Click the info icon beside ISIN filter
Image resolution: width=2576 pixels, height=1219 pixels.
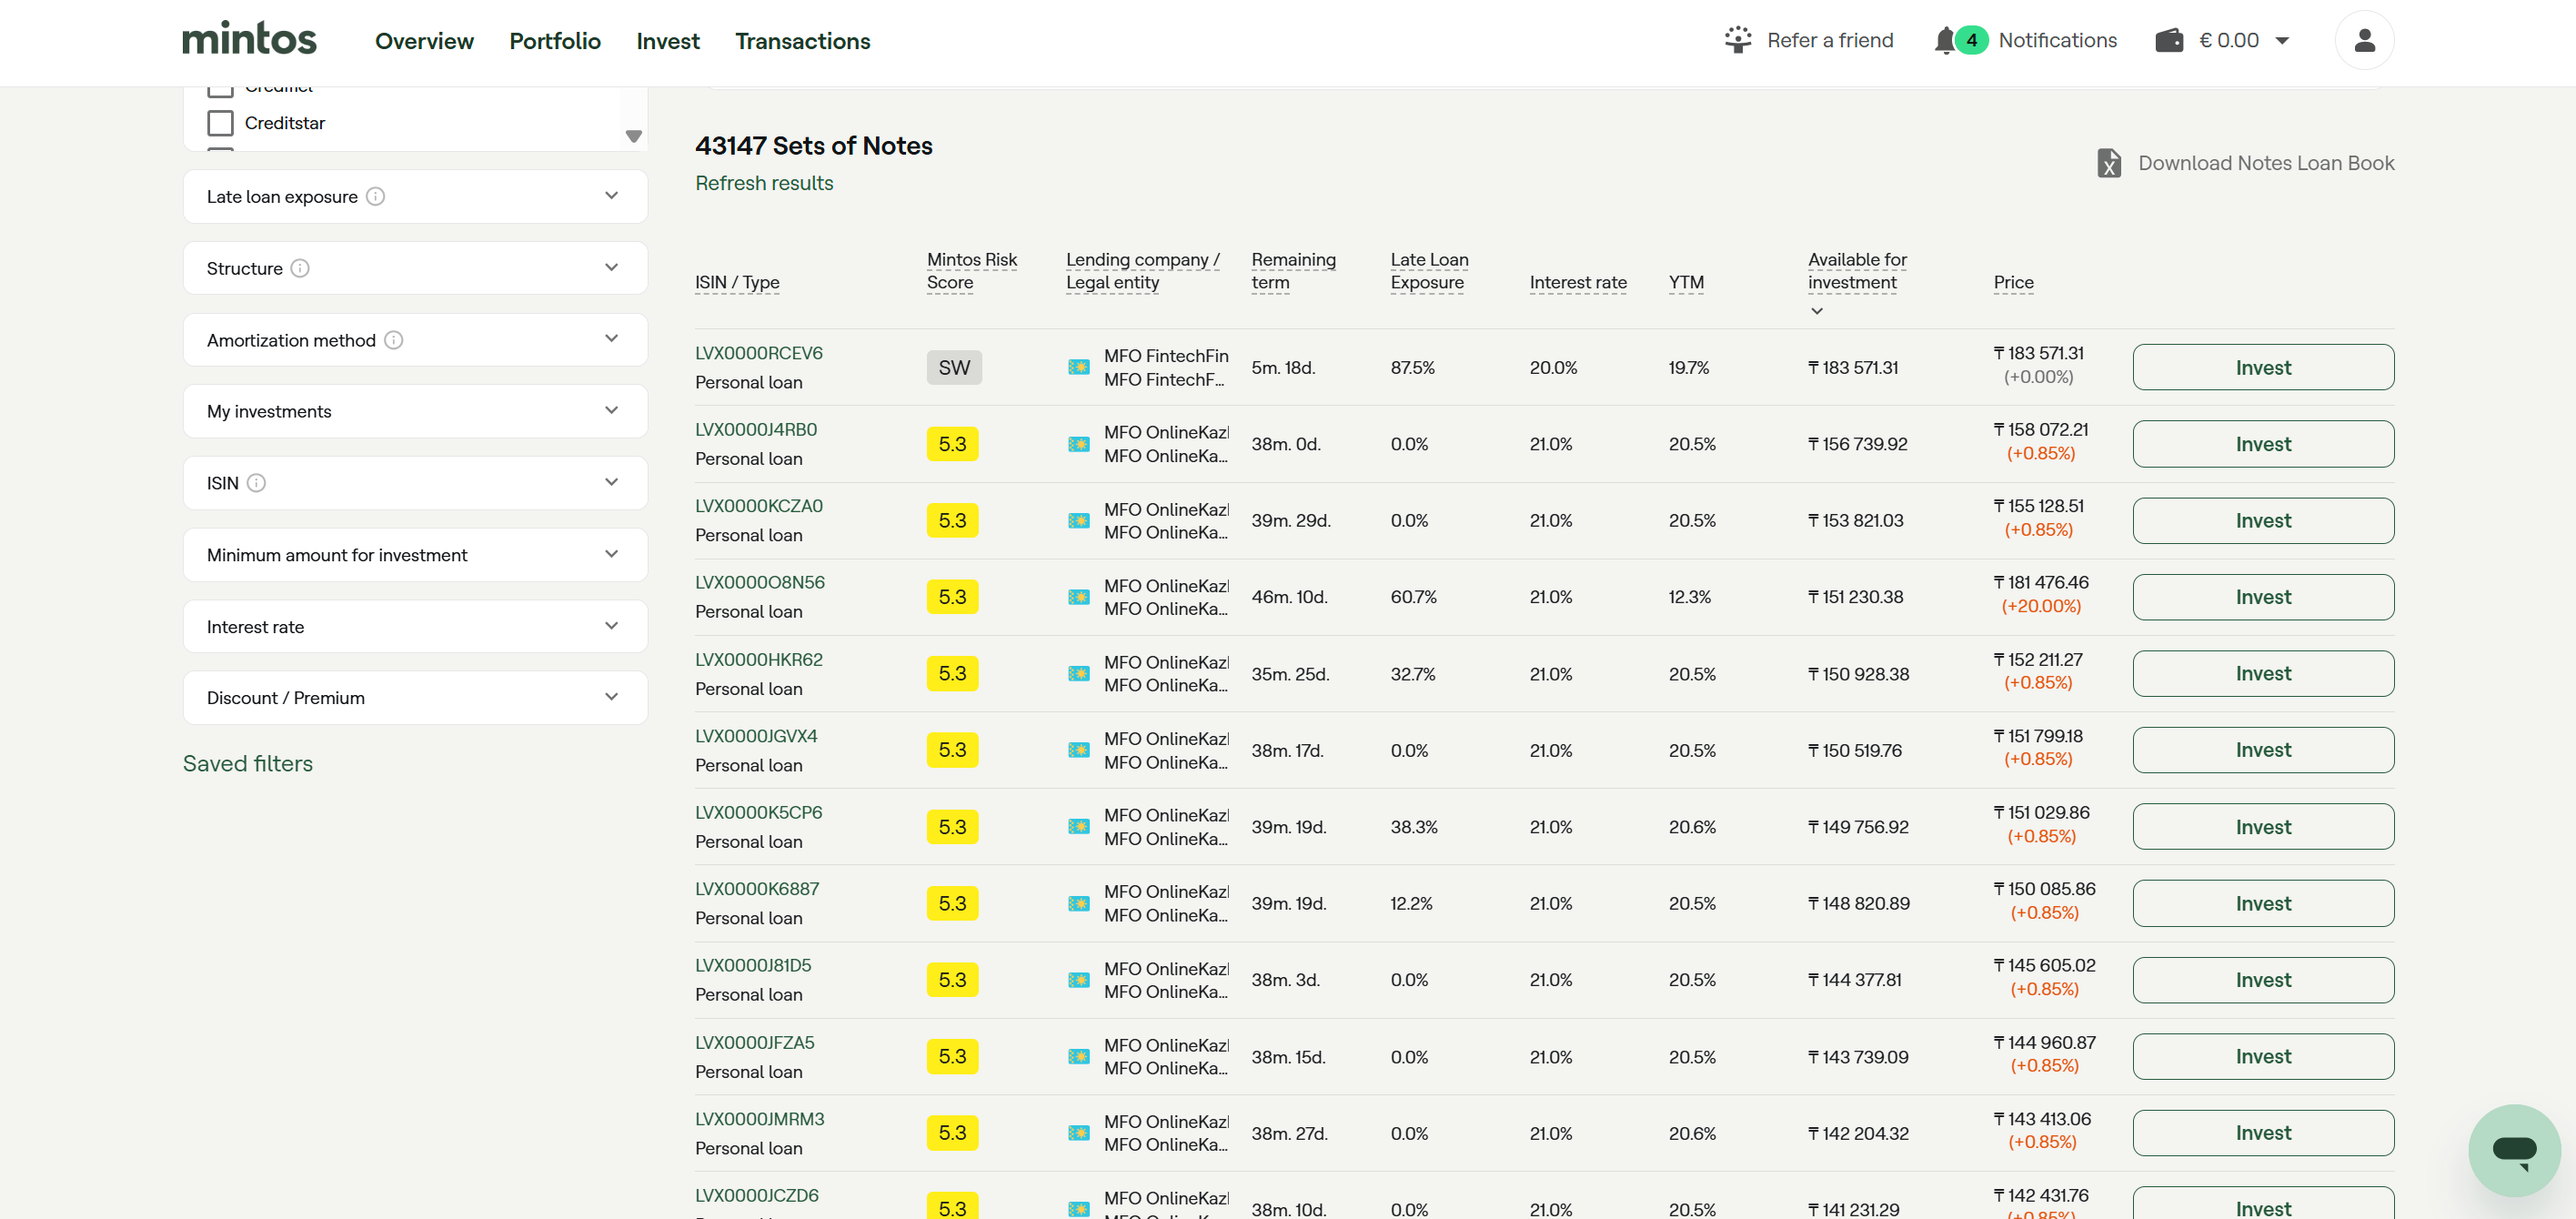pos(257,483)
